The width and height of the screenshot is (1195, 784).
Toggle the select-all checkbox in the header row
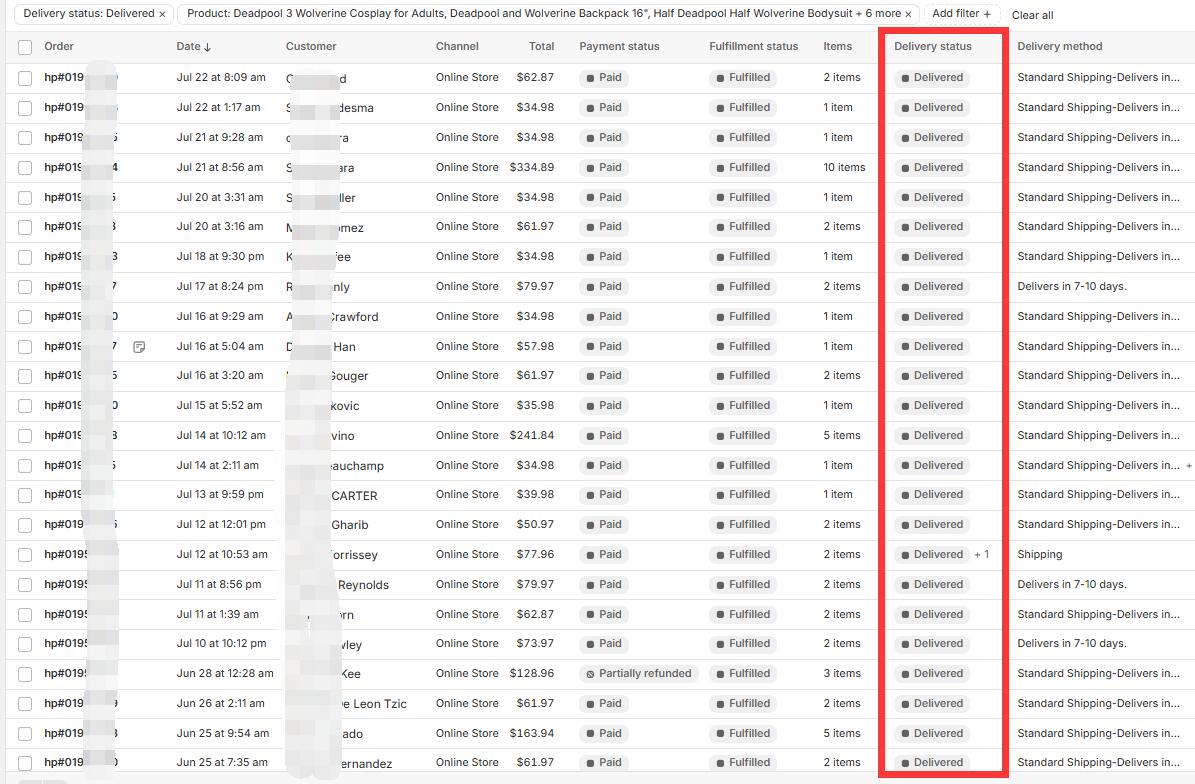point(25,47)
